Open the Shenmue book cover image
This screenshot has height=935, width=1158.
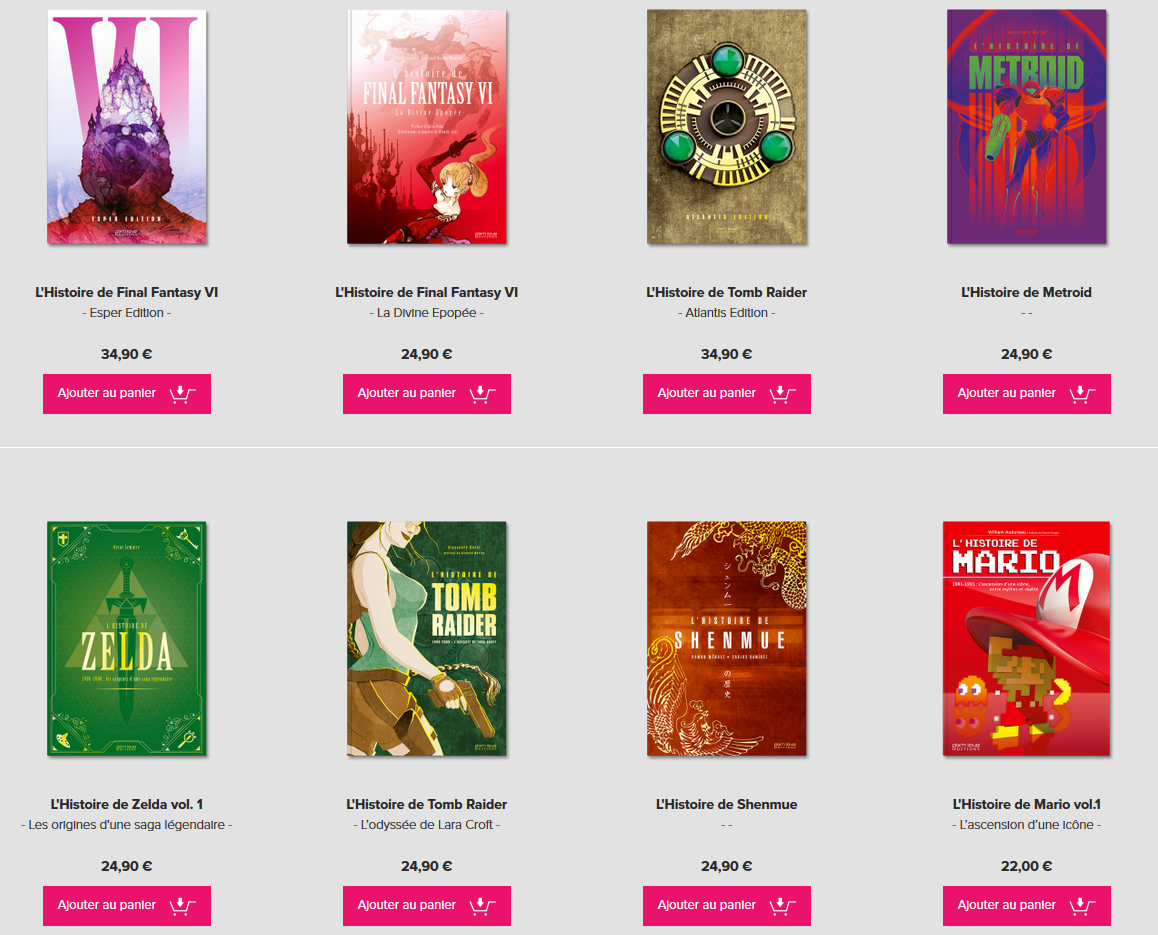(x=727, y=639)
